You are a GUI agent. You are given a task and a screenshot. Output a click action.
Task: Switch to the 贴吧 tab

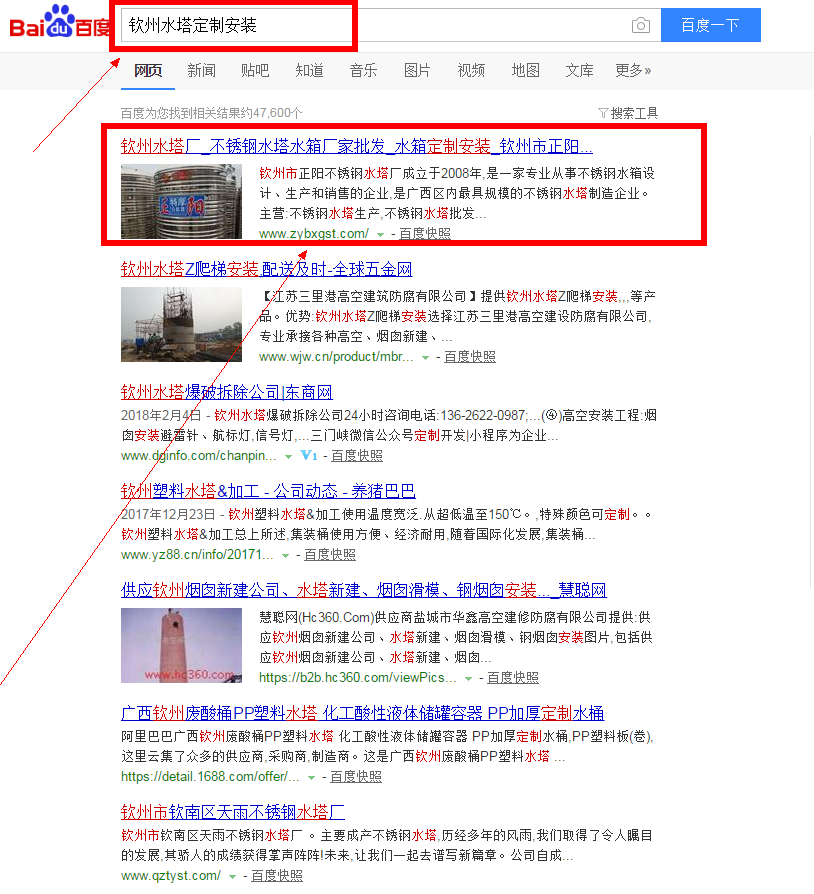[255, 71]
